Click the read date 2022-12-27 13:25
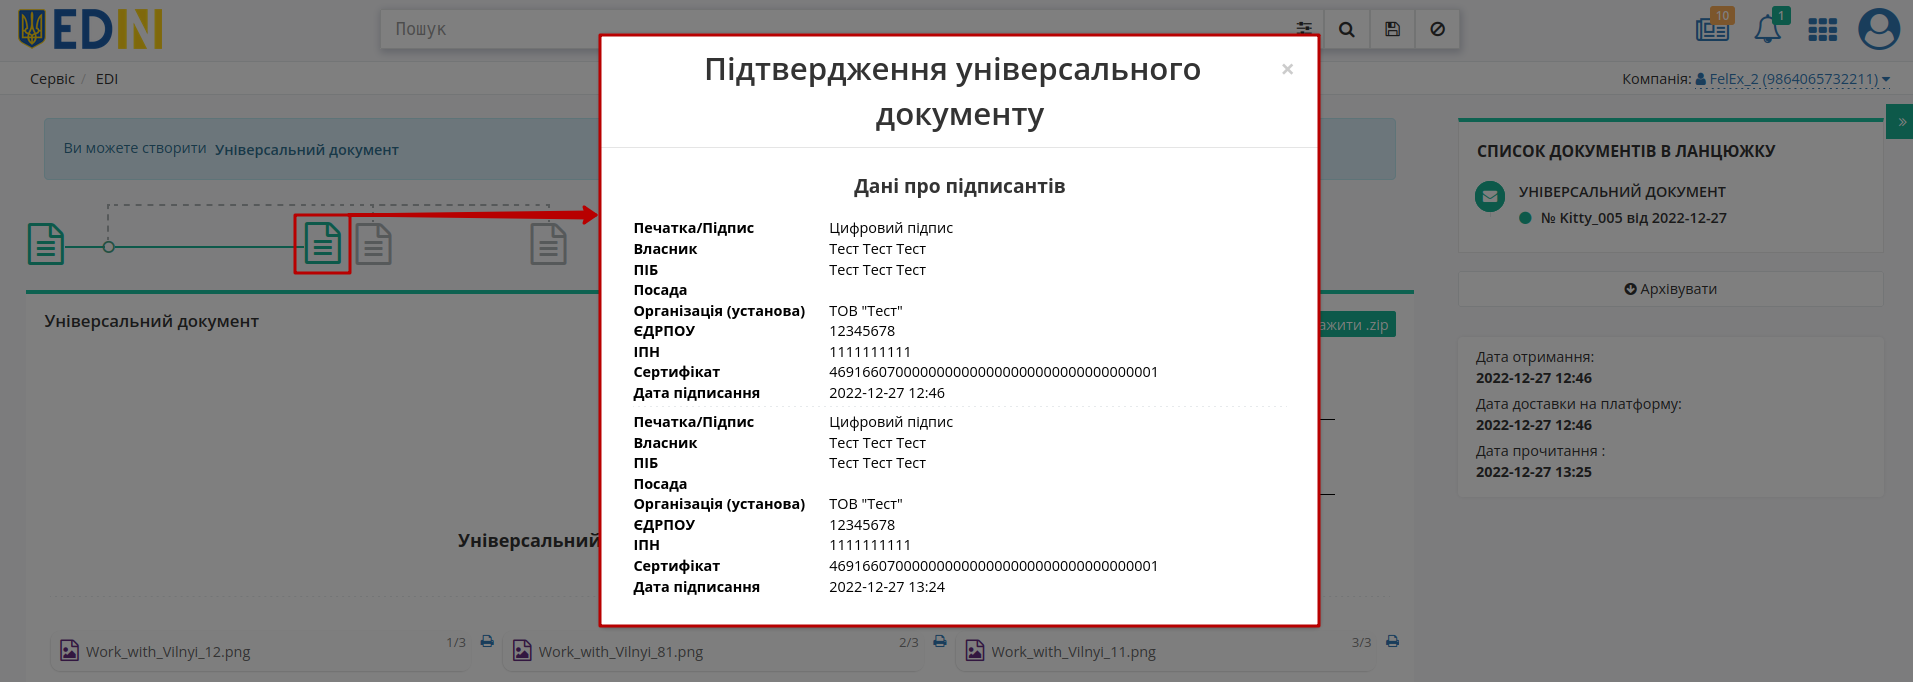1913x682 pixels. coord(1534,472)
